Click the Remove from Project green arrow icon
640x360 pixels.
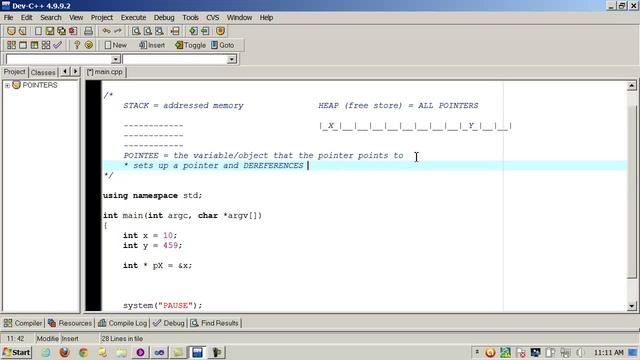click(x=205, y=31)
